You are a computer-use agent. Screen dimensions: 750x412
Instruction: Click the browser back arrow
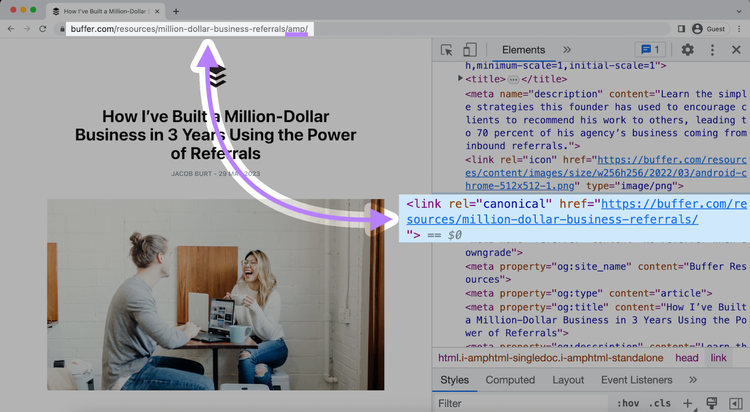click(x=11, y=29)
